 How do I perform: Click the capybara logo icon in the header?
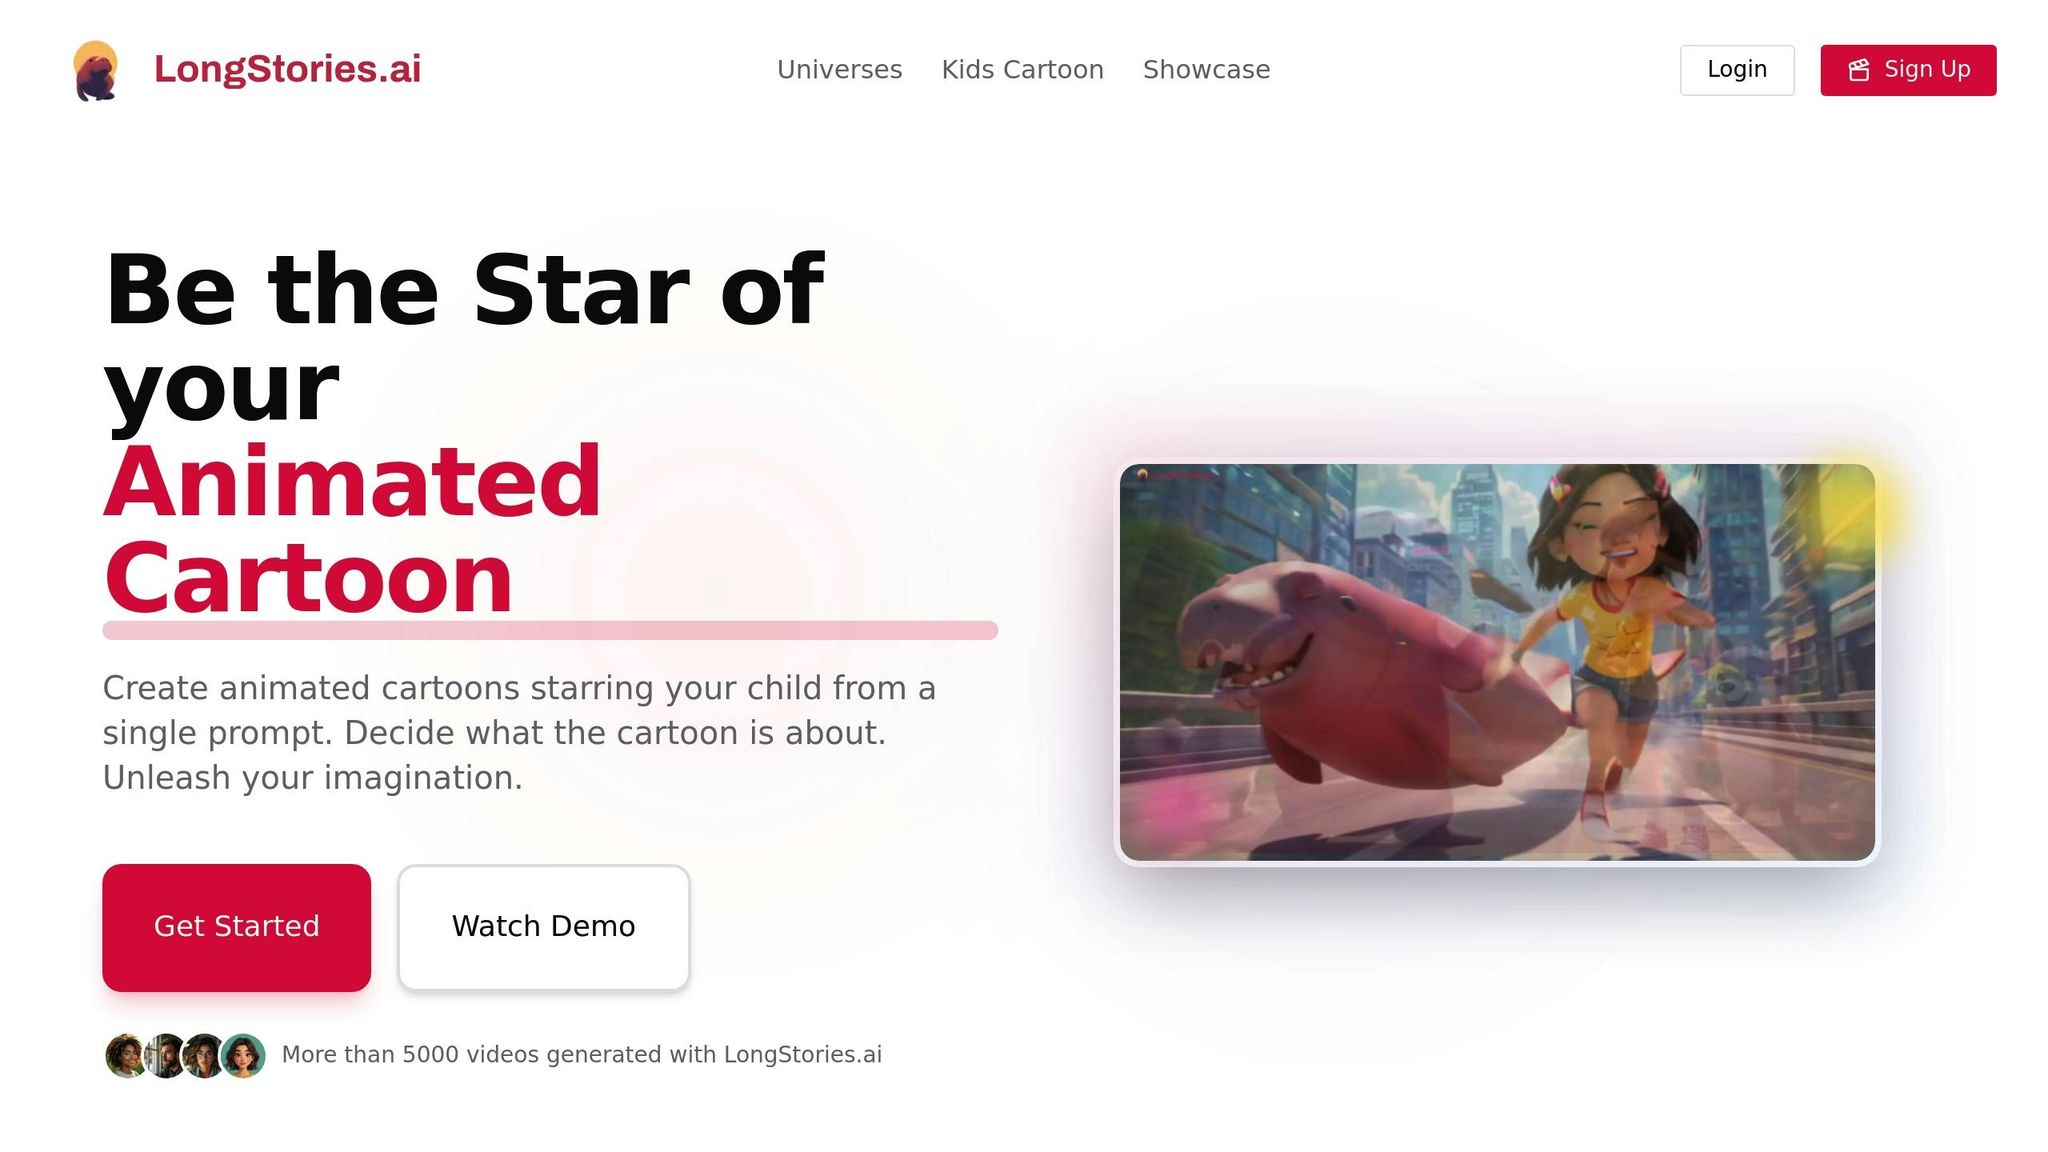pos(96,70)
